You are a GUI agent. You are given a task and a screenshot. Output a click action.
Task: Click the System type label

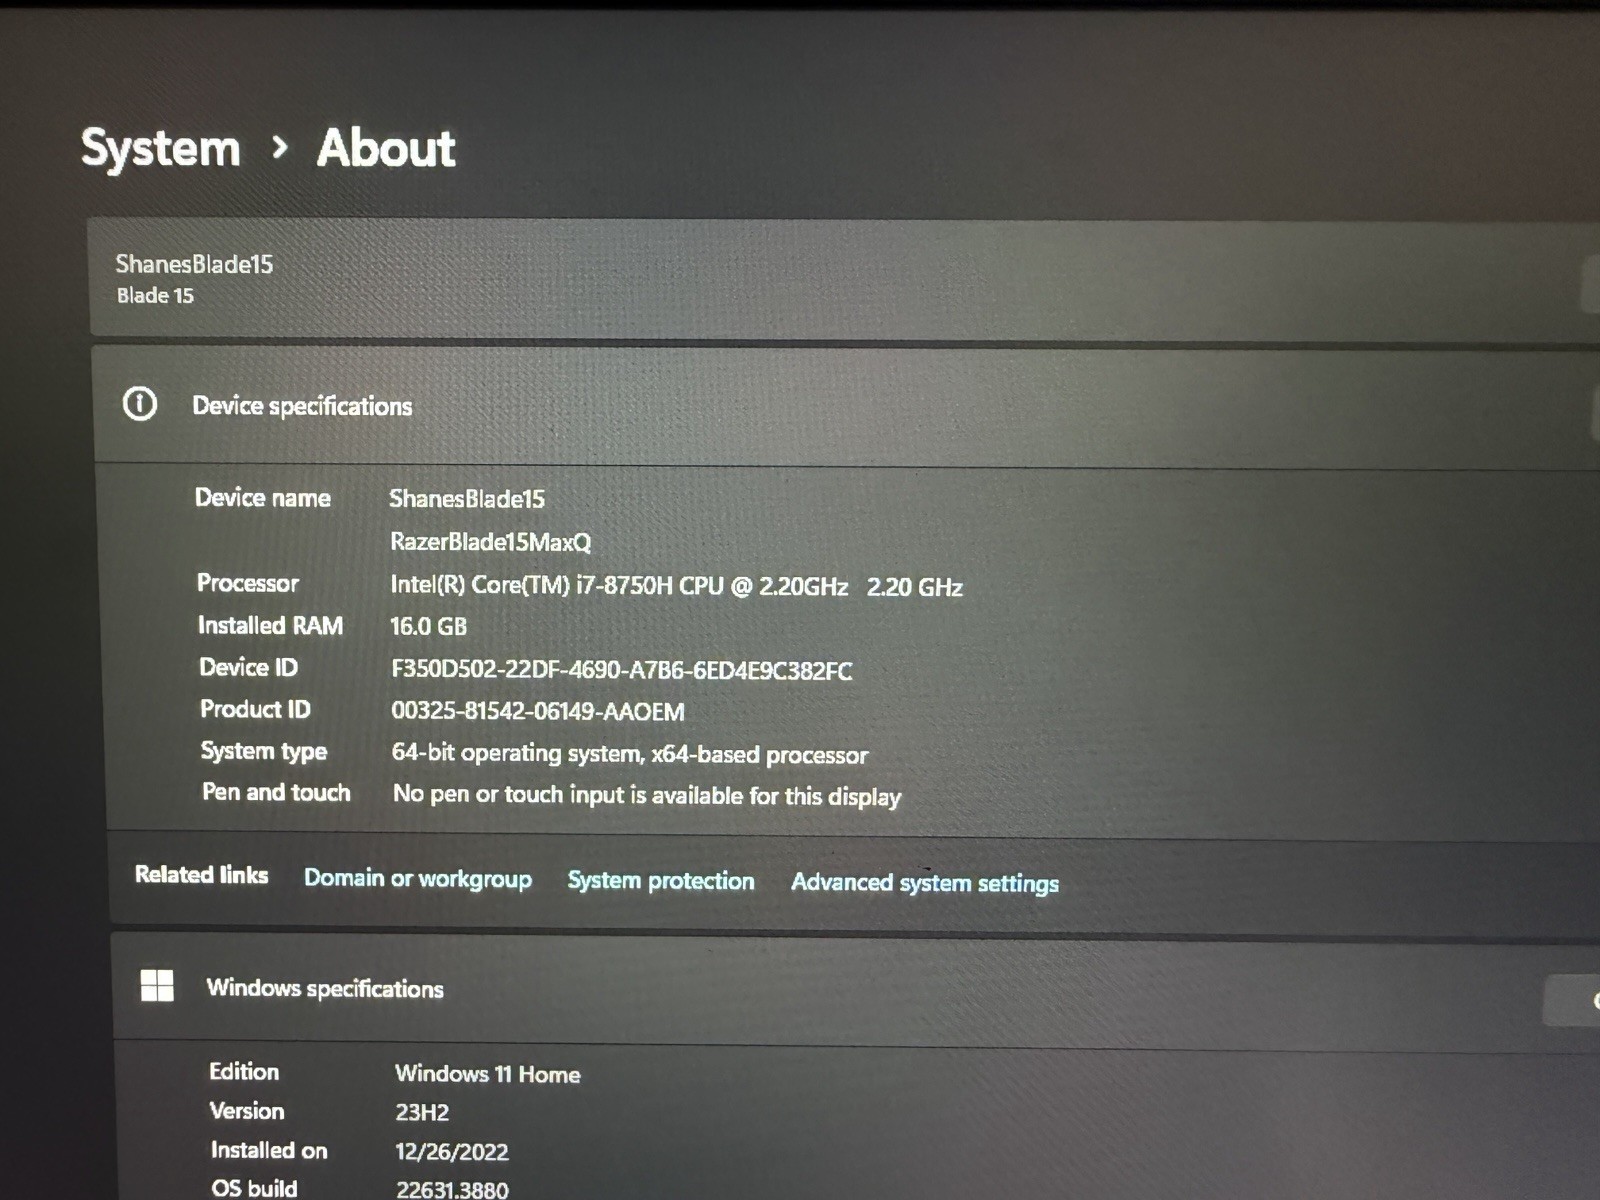point(264,751)
